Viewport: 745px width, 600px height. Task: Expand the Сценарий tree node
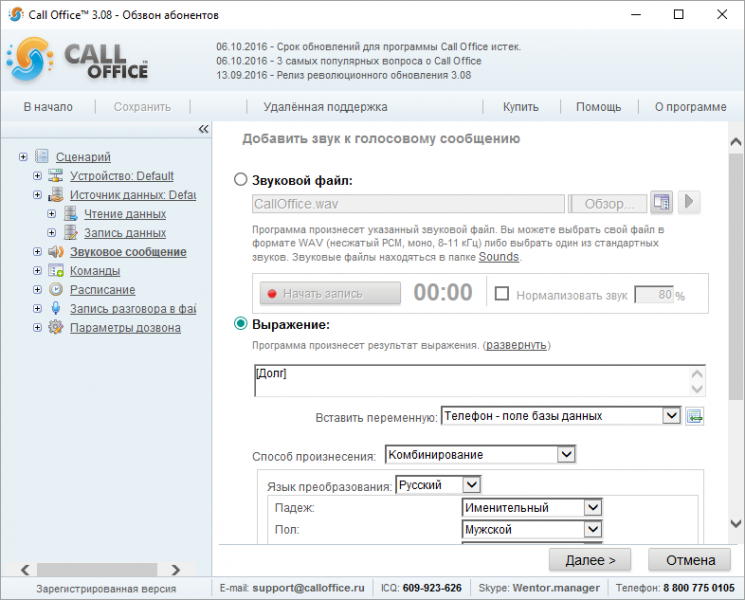23,157
